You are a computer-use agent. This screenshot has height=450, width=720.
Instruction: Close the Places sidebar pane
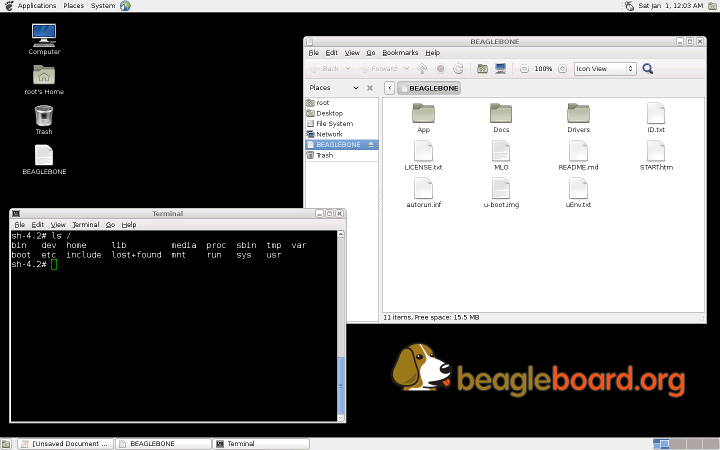370,88
